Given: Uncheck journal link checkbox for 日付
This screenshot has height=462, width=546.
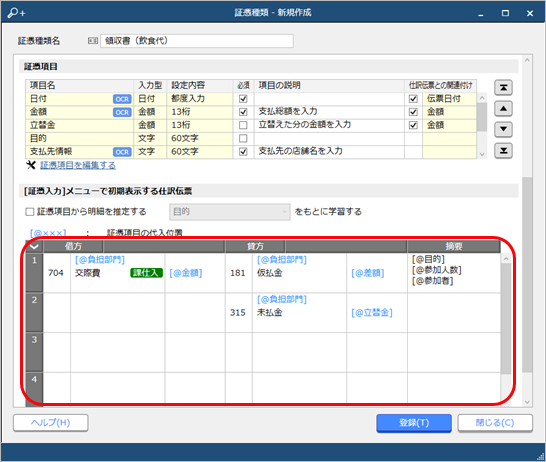Looking at the screenshot, I should tap(413, 99).
